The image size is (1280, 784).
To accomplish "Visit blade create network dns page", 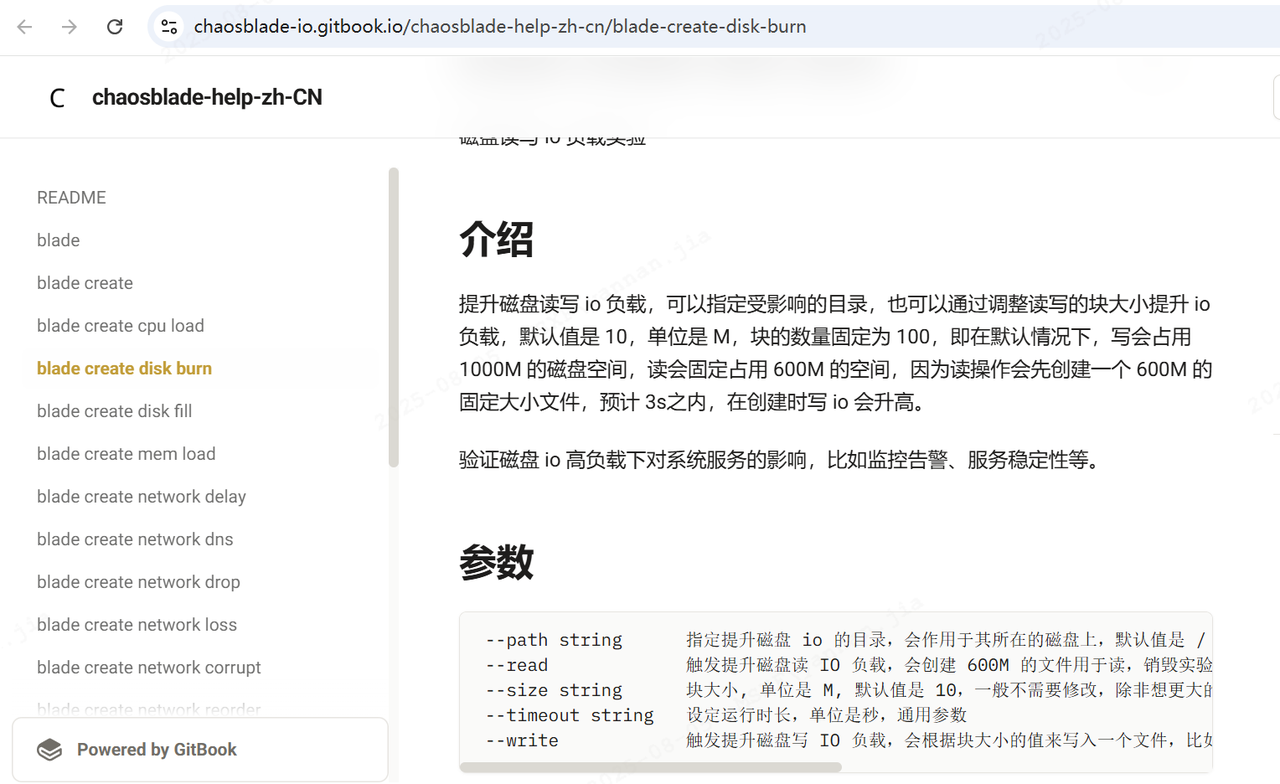I will point(135,539).
